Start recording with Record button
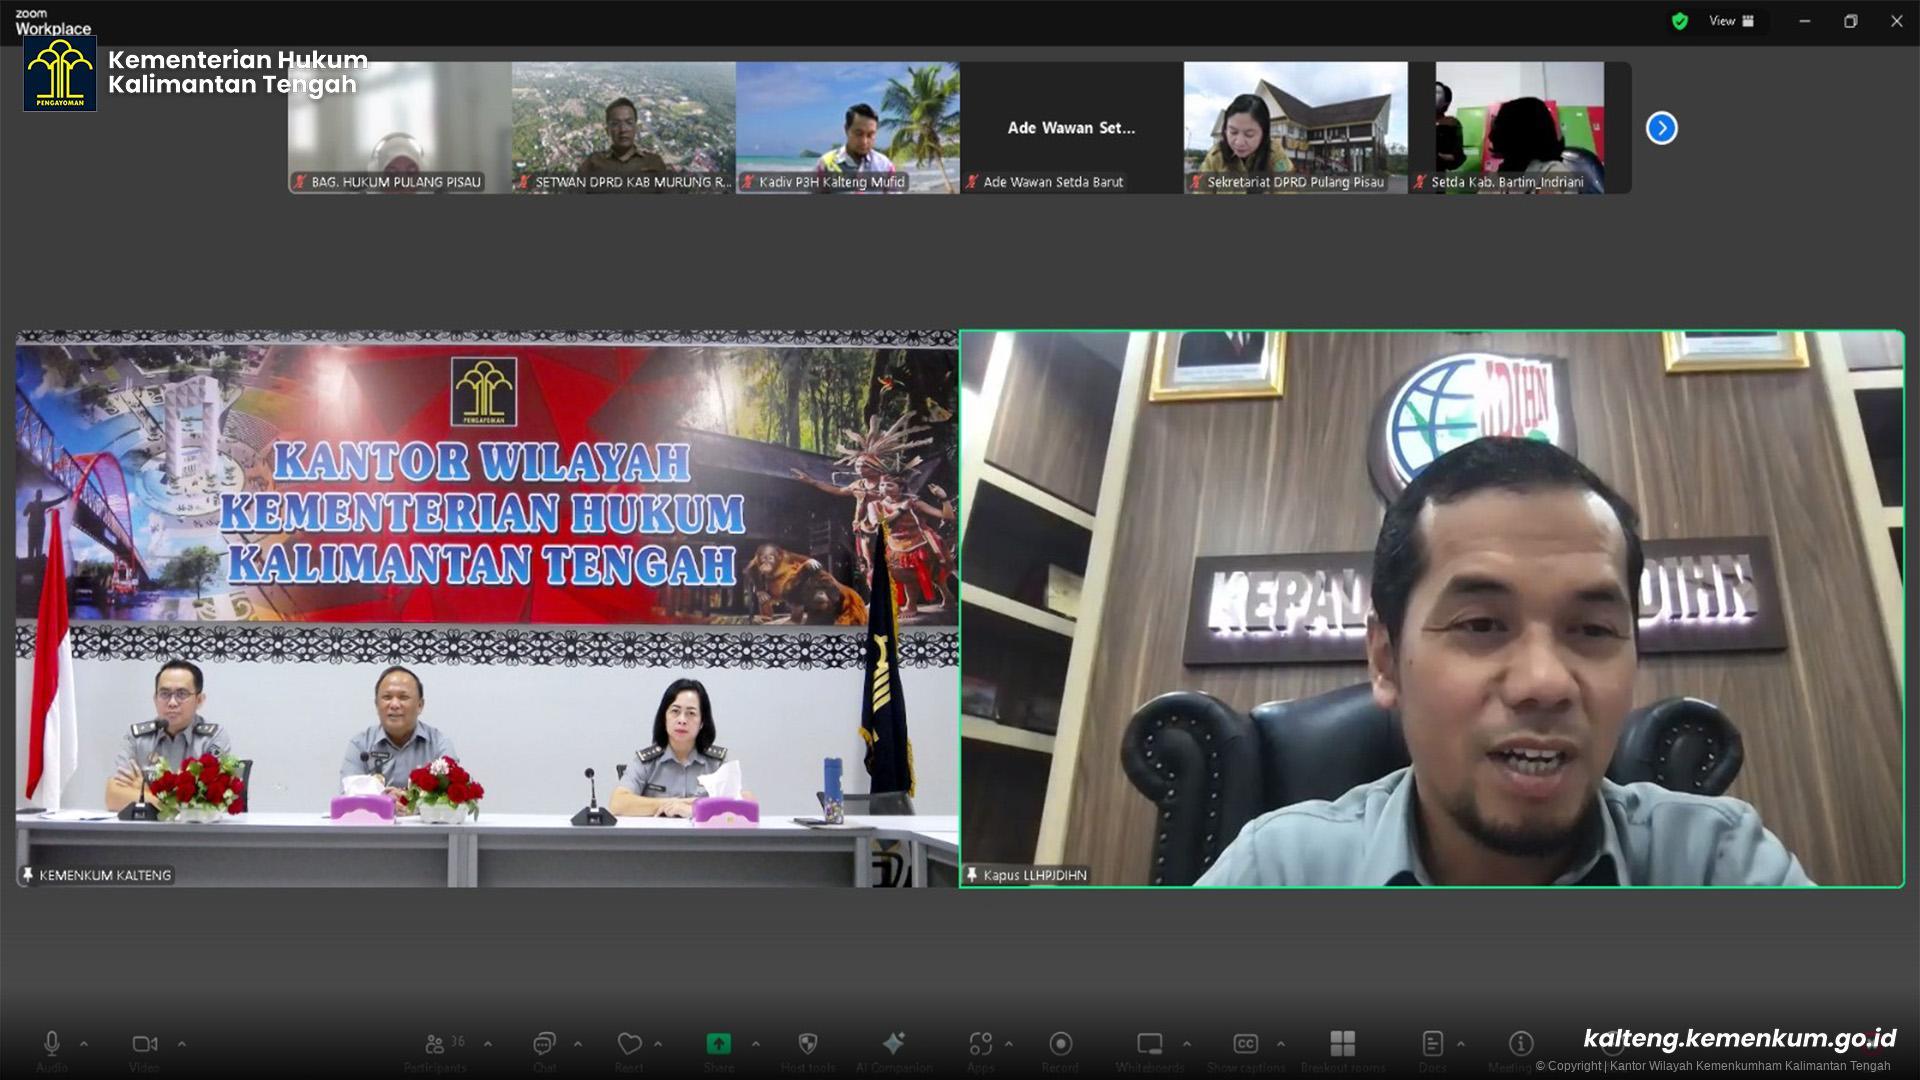Image resolution: width=1920 pixels, height=1080 pixels. click(x=1060, y=1044)
